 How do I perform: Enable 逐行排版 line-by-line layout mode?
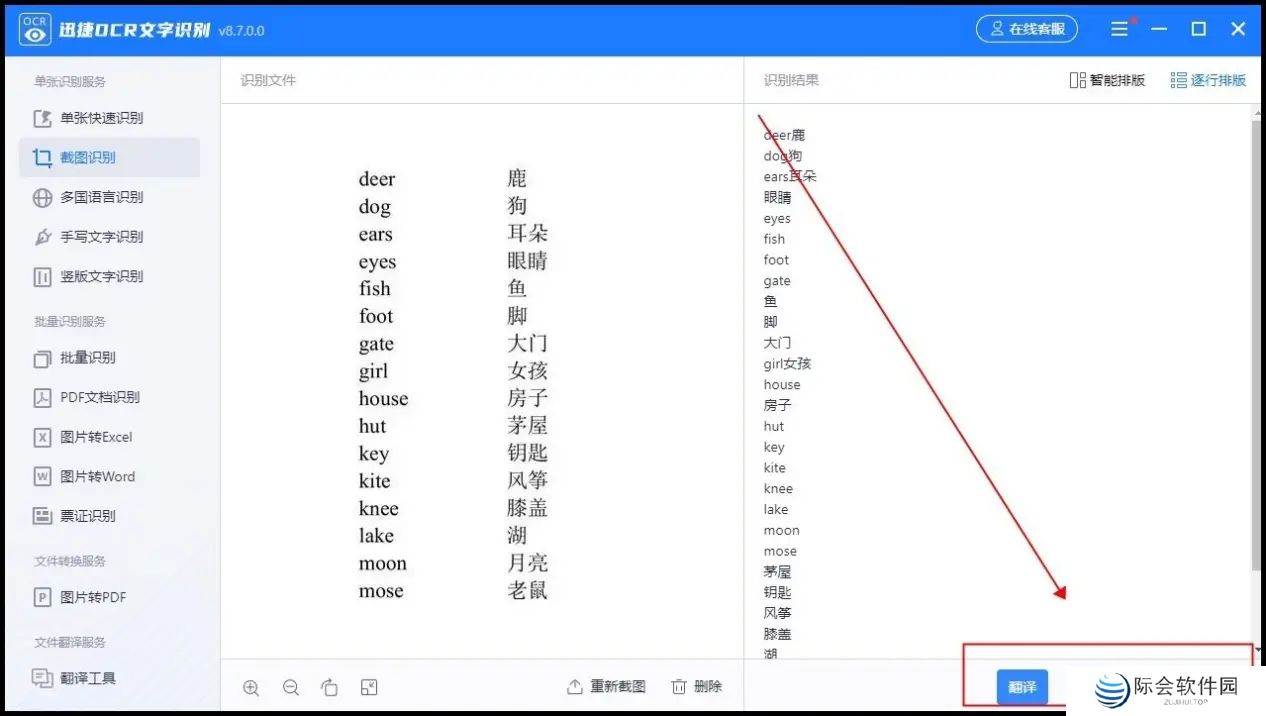click(1208, 80)
